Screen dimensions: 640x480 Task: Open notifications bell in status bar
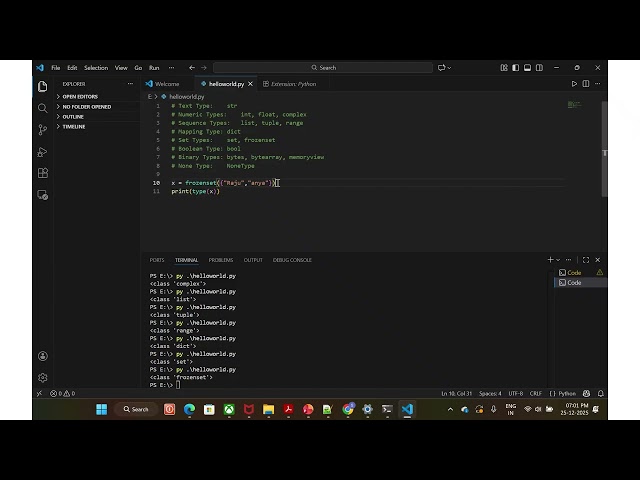(x=600, y=393)
